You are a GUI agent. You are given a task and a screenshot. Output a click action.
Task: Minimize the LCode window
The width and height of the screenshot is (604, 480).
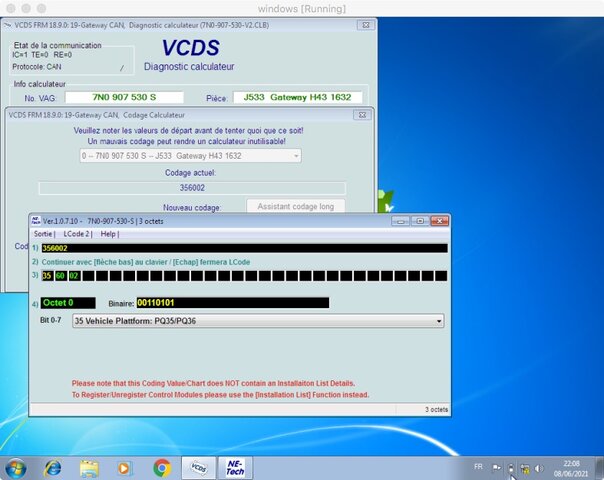tap(401, 221)
